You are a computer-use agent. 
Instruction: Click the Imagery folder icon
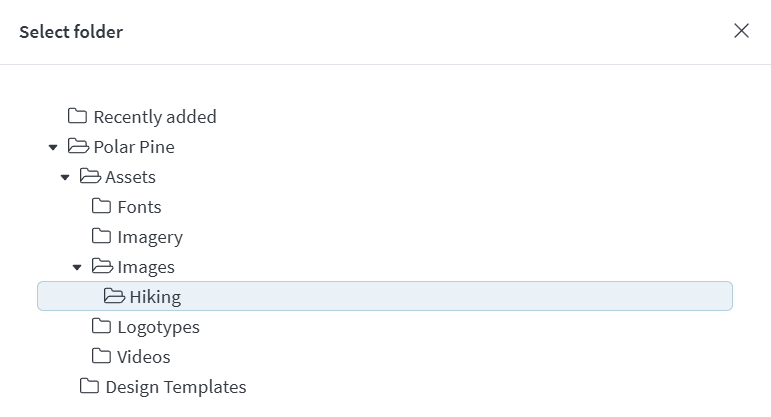pos(101,236)
